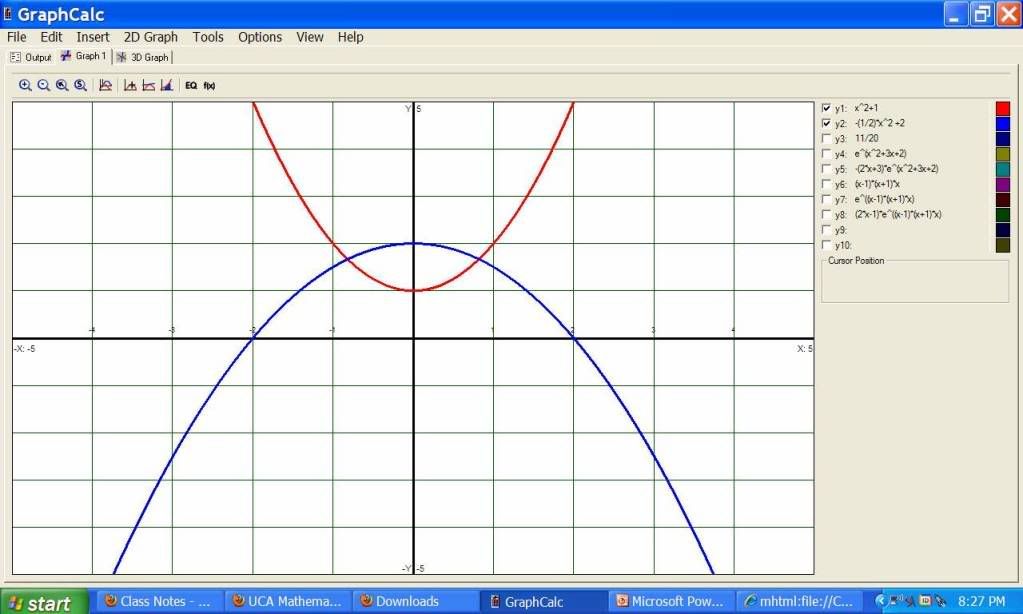Image resolution: width=1023 pixels, height=614 pixels.
Task: Click the y6 equation text (x-1)*(x+1)*x
Action: pos(877,184)
